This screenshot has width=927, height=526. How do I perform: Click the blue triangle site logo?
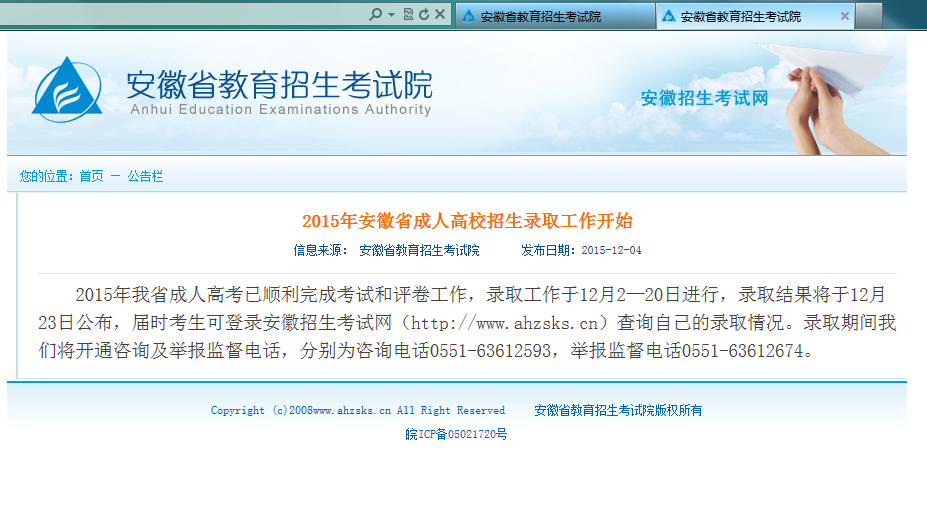point(67,90)
